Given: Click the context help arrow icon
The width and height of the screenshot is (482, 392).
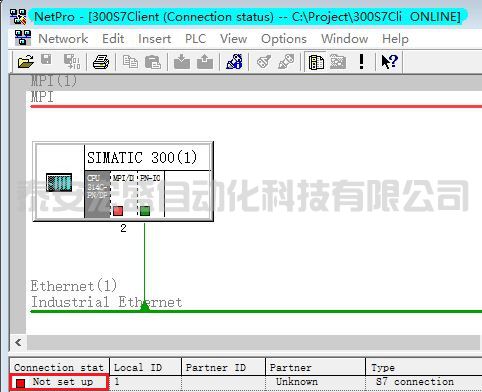Looking at the screenshot, I should [389, 62].
